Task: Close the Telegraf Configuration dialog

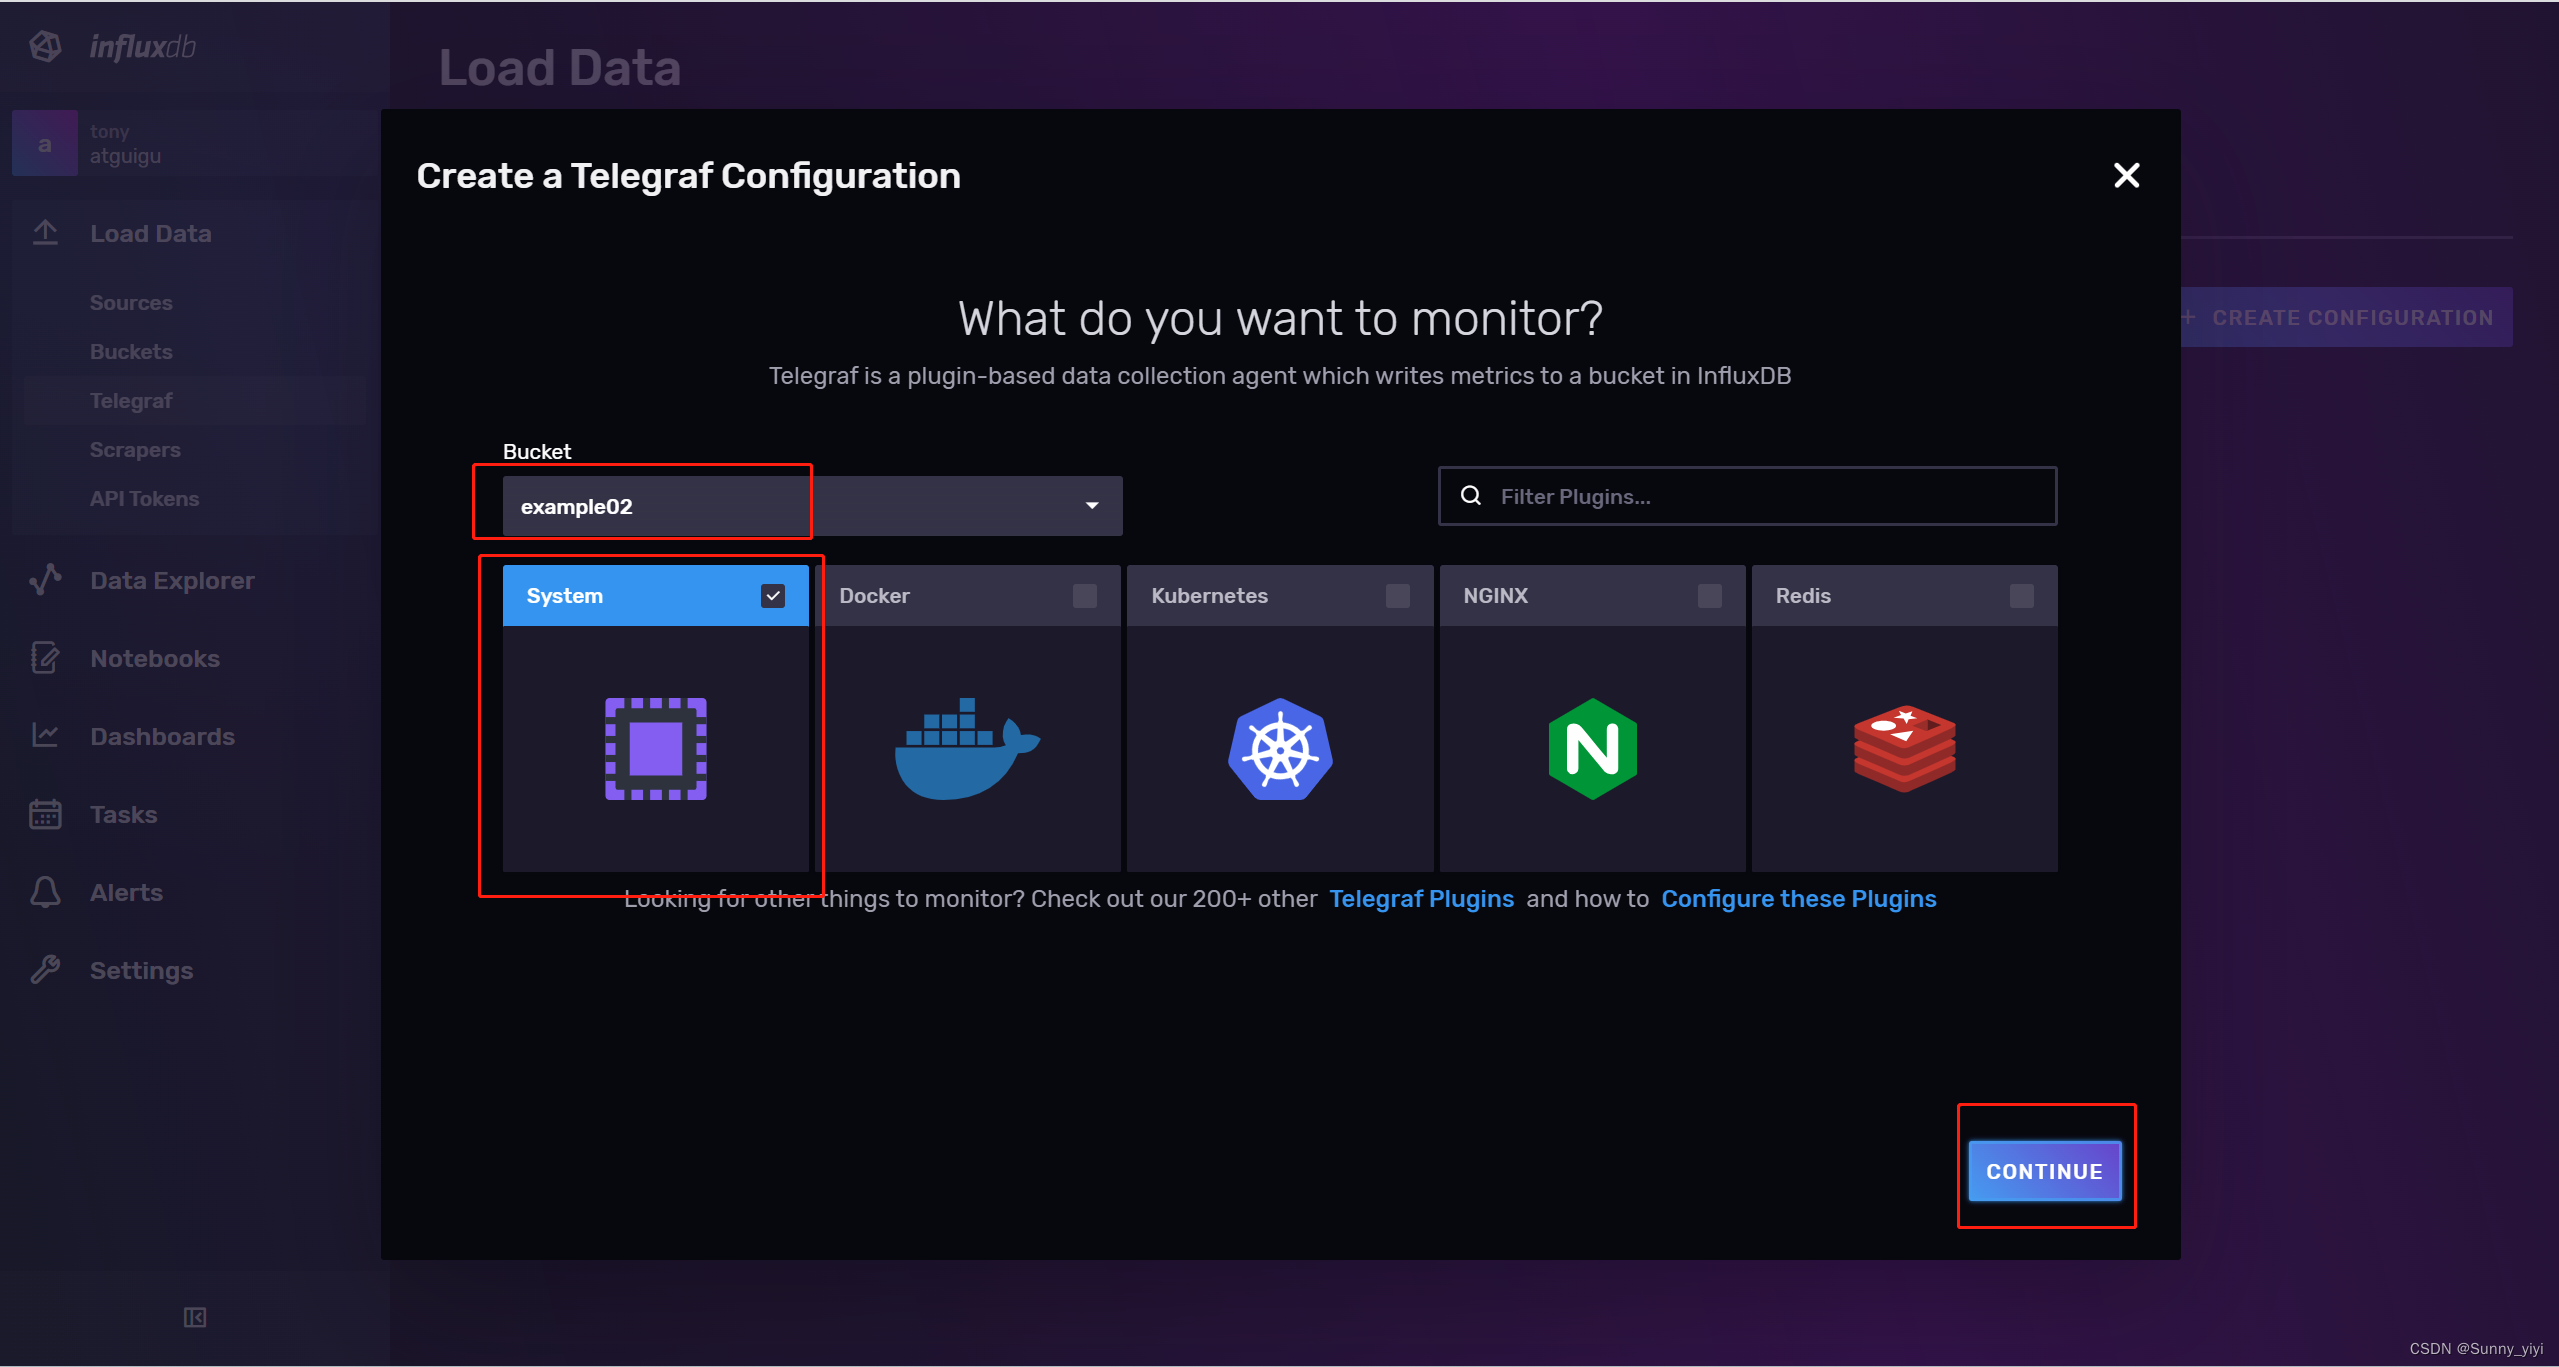Action: tap(2127, 176)
